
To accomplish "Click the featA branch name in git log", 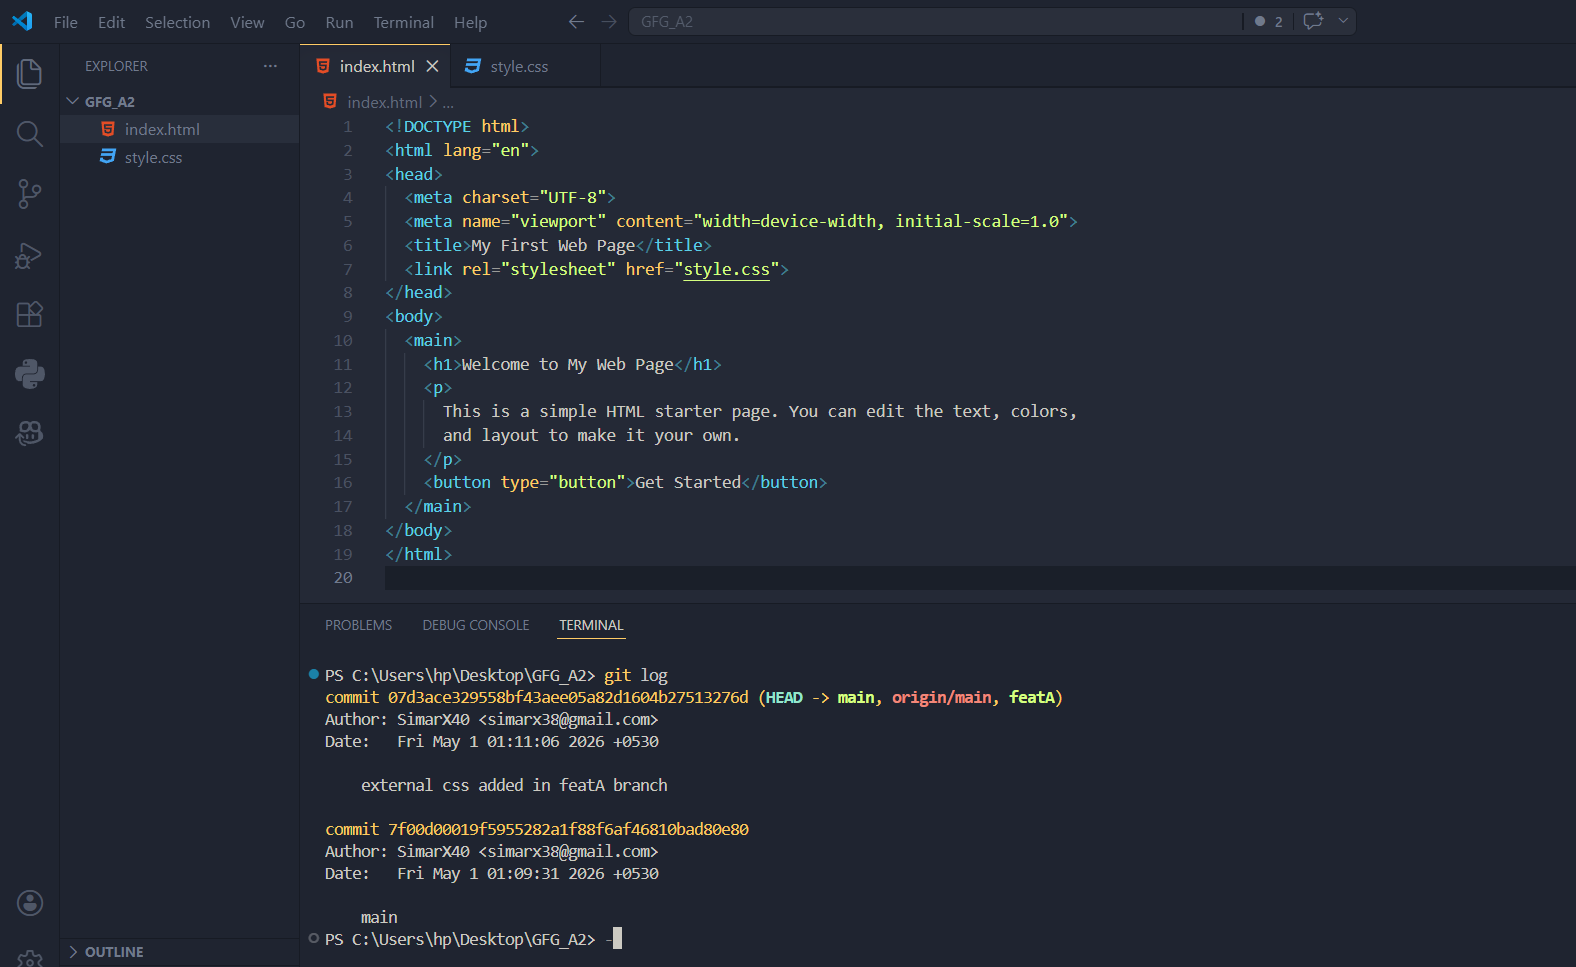I will point(1032,697).
